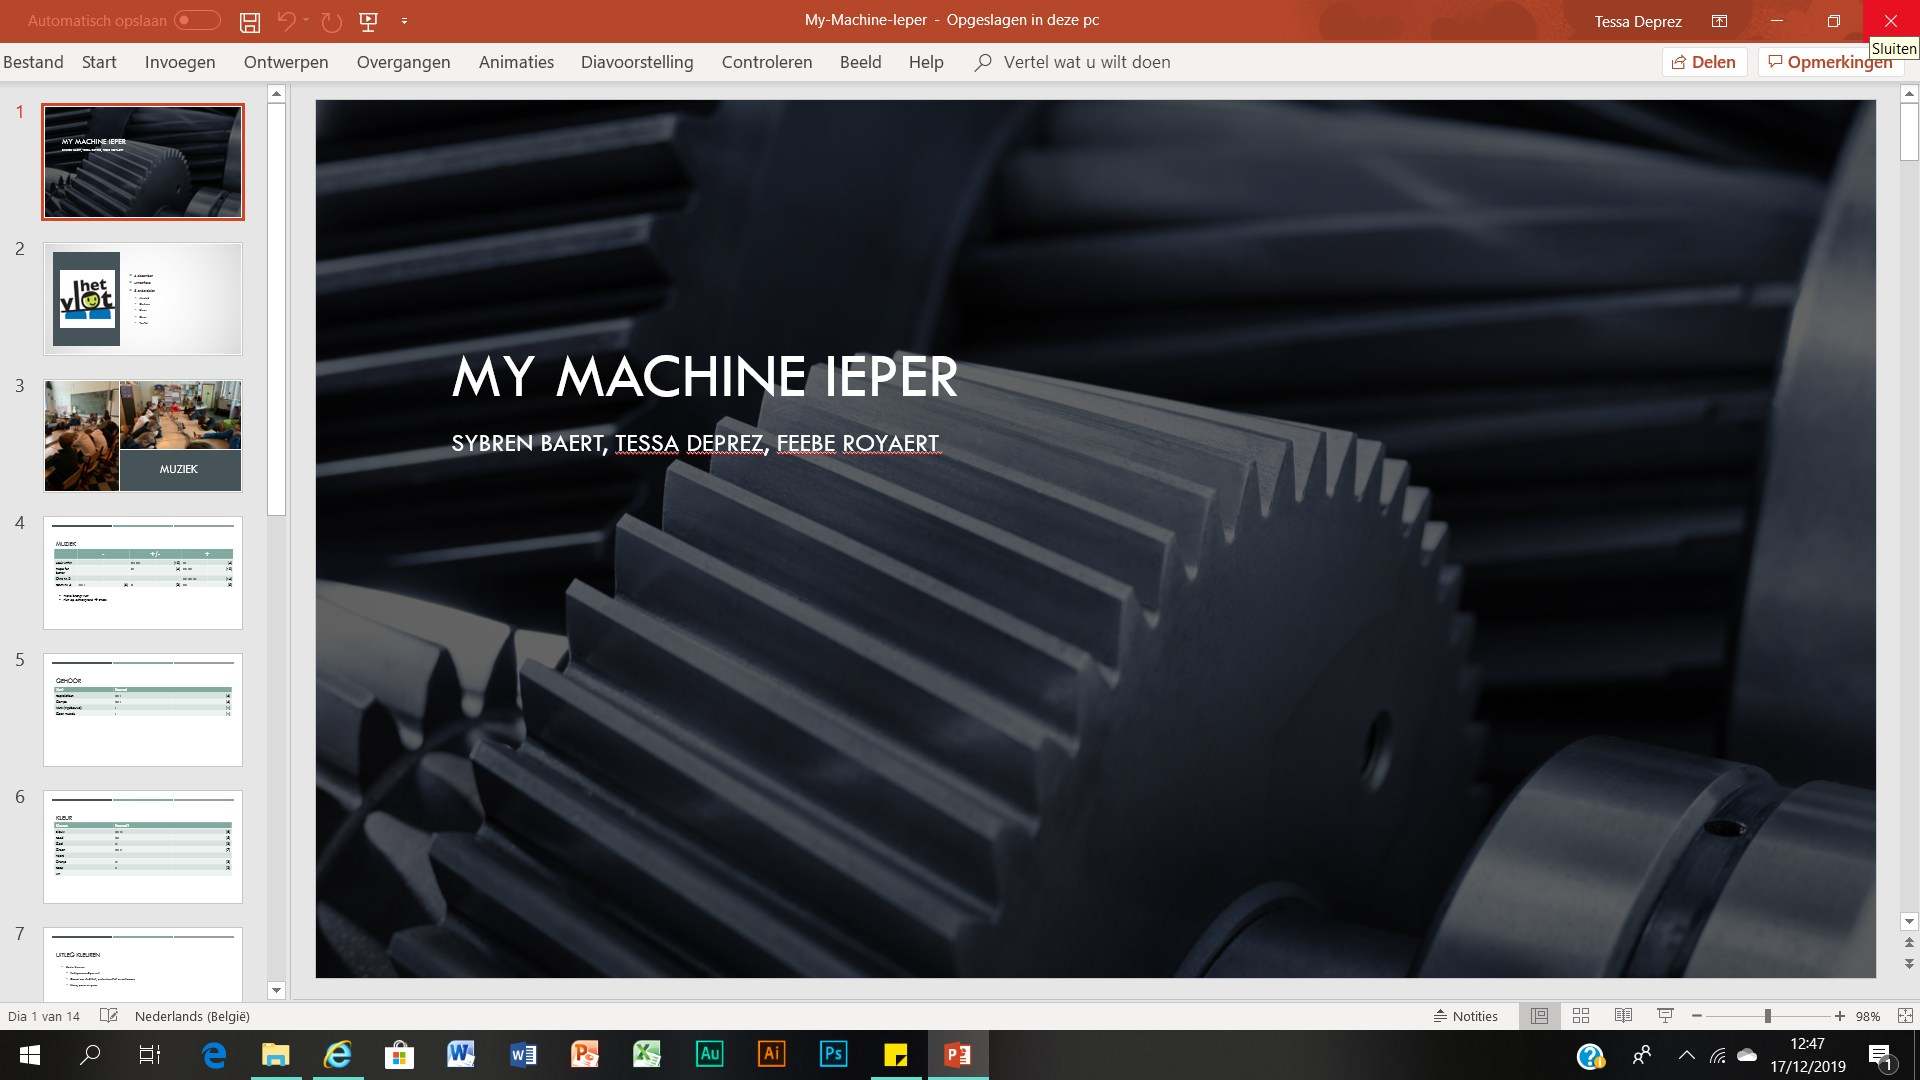Click the Delen button
This screenshot has height=1080, width=1920.
pyautogui.click(x=1704, y=62)
